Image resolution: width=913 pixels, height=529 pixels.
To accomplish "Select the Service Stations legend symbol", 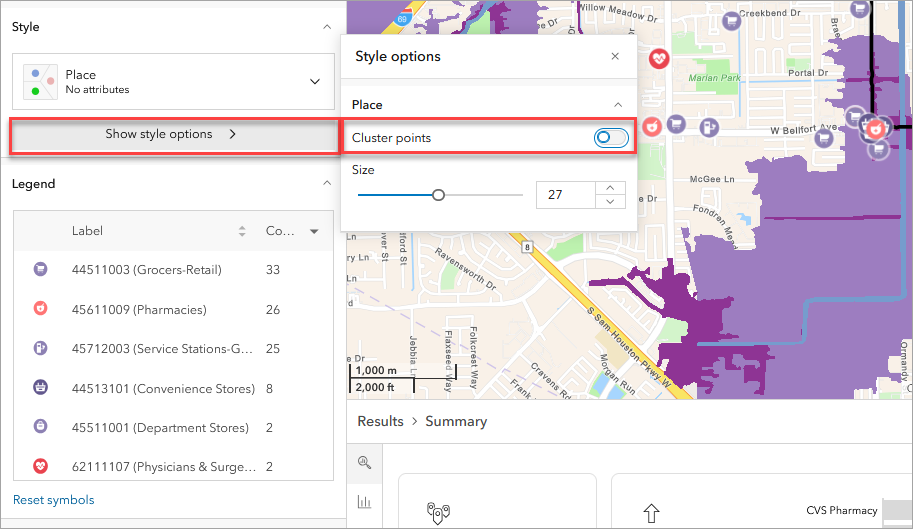I will click(x=41, y=349).
